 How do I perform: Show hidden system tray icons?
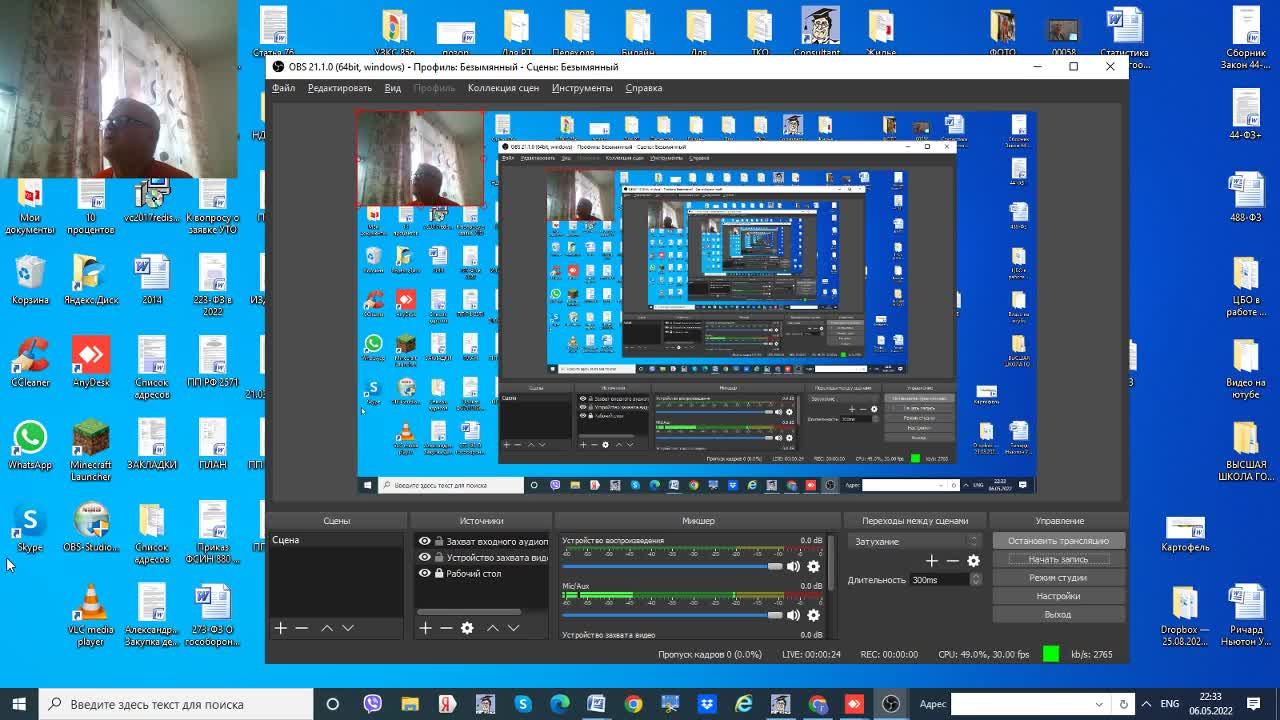[1146, 704]
